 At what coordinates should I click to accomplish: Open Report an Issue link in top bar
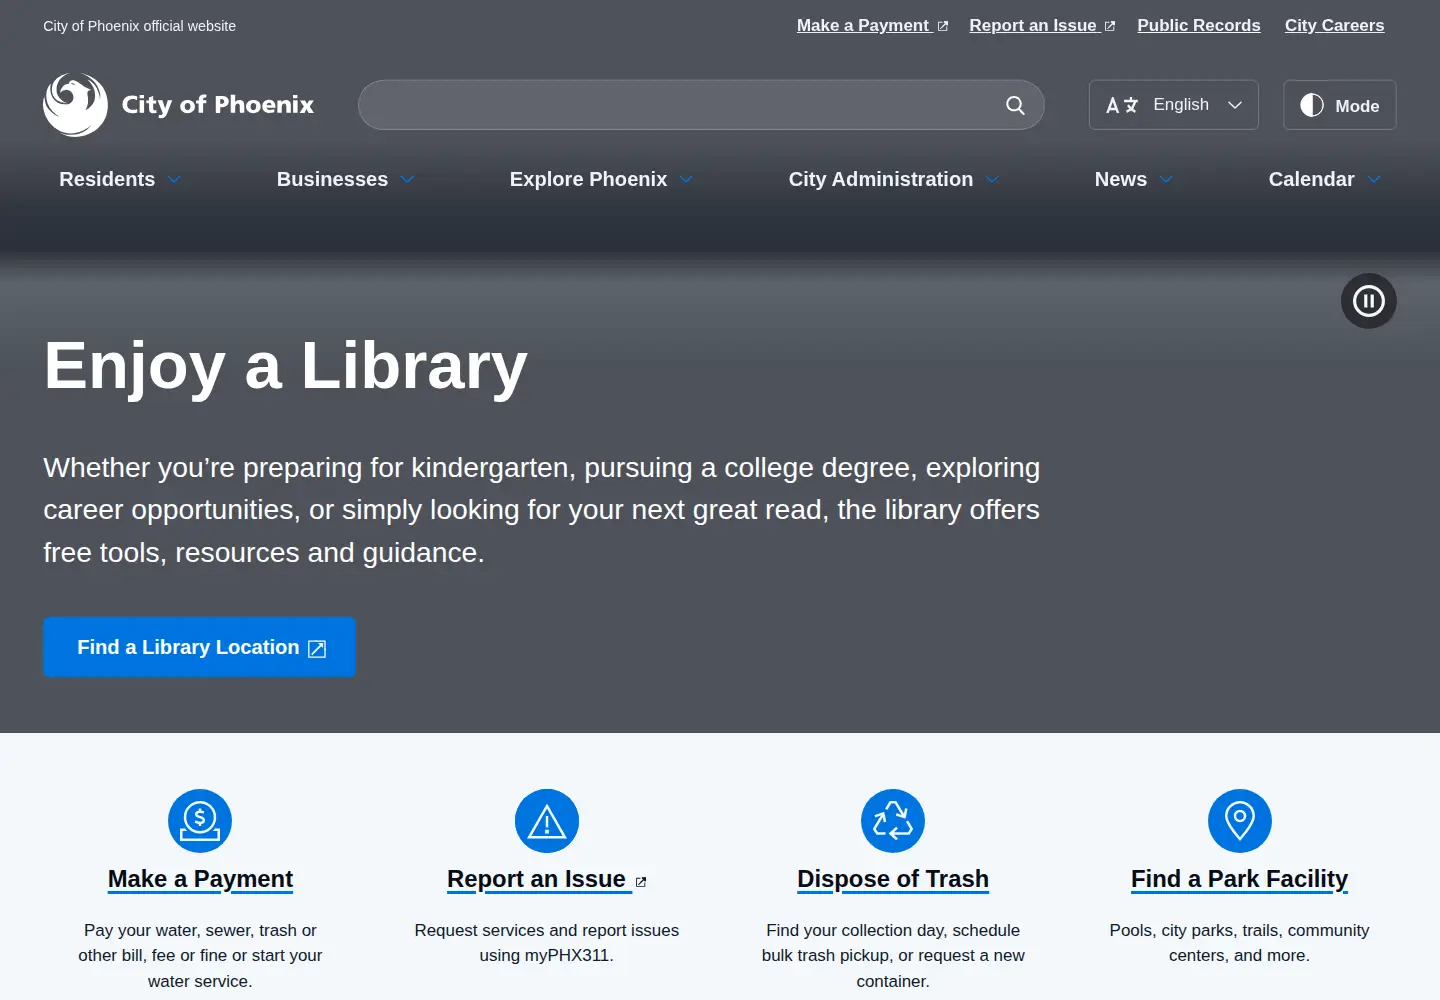[x=1042, y=25]
